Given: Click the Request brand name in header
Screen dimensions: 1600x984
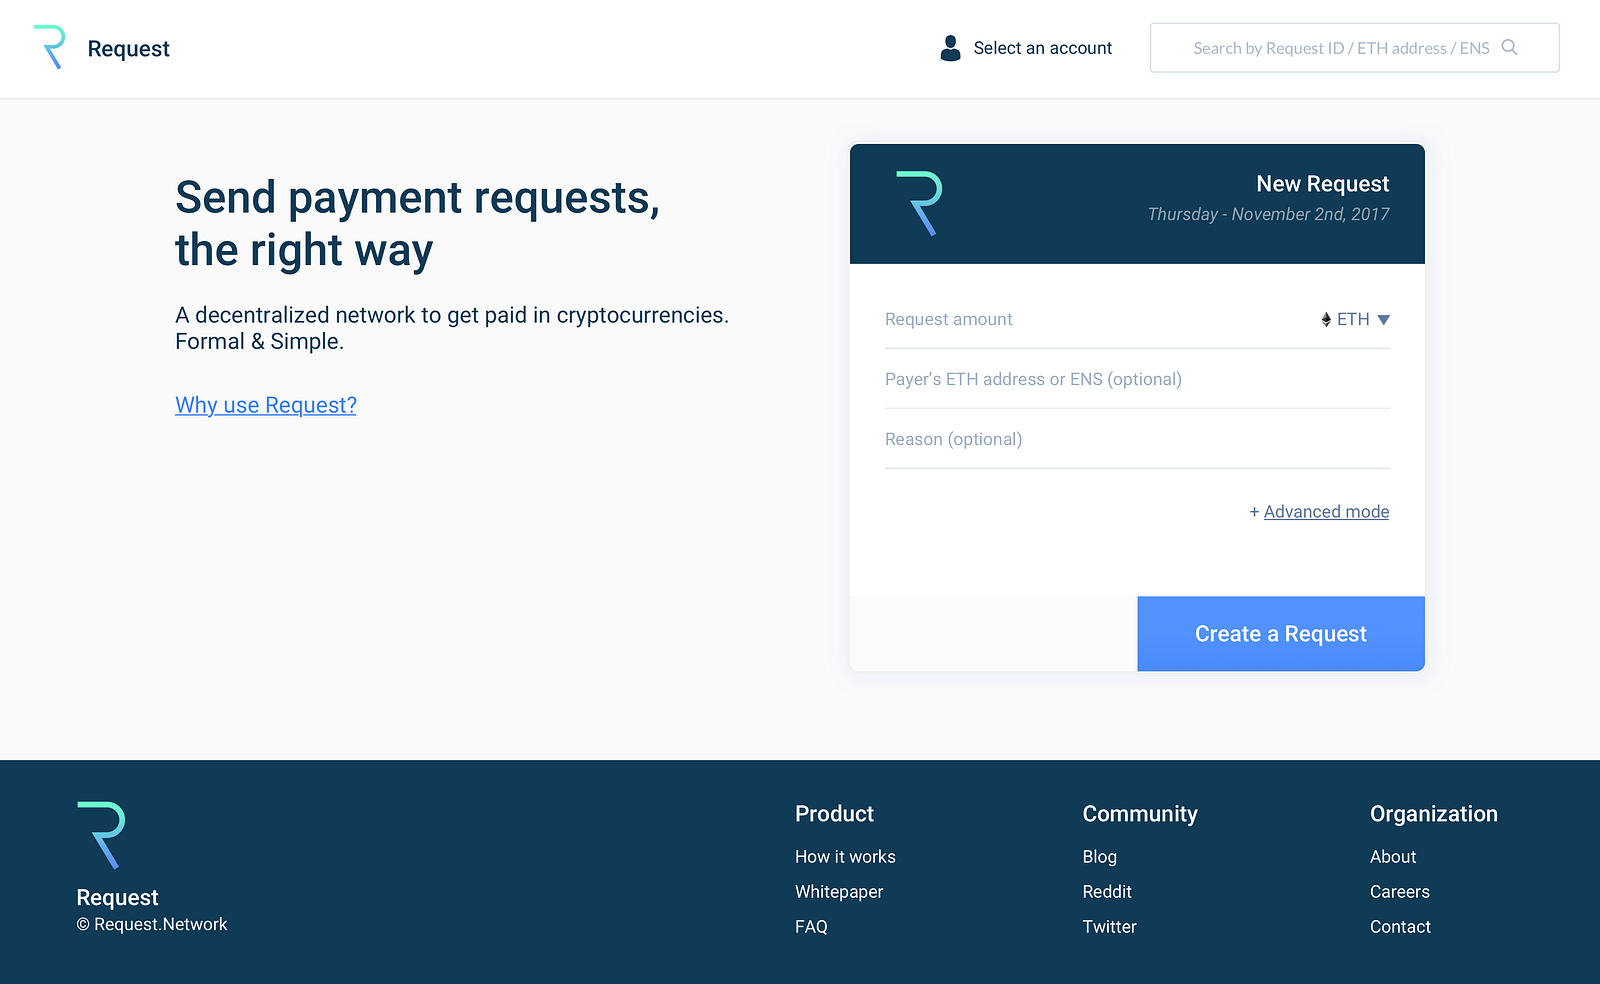Looking at the screenshot, I should pos(129,49).
